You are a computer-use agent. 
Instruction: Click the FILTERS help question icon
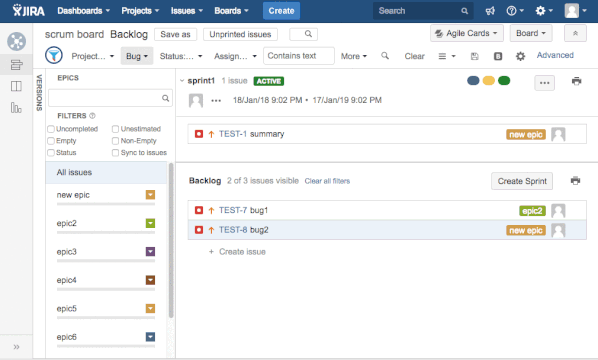coord(92,116)
